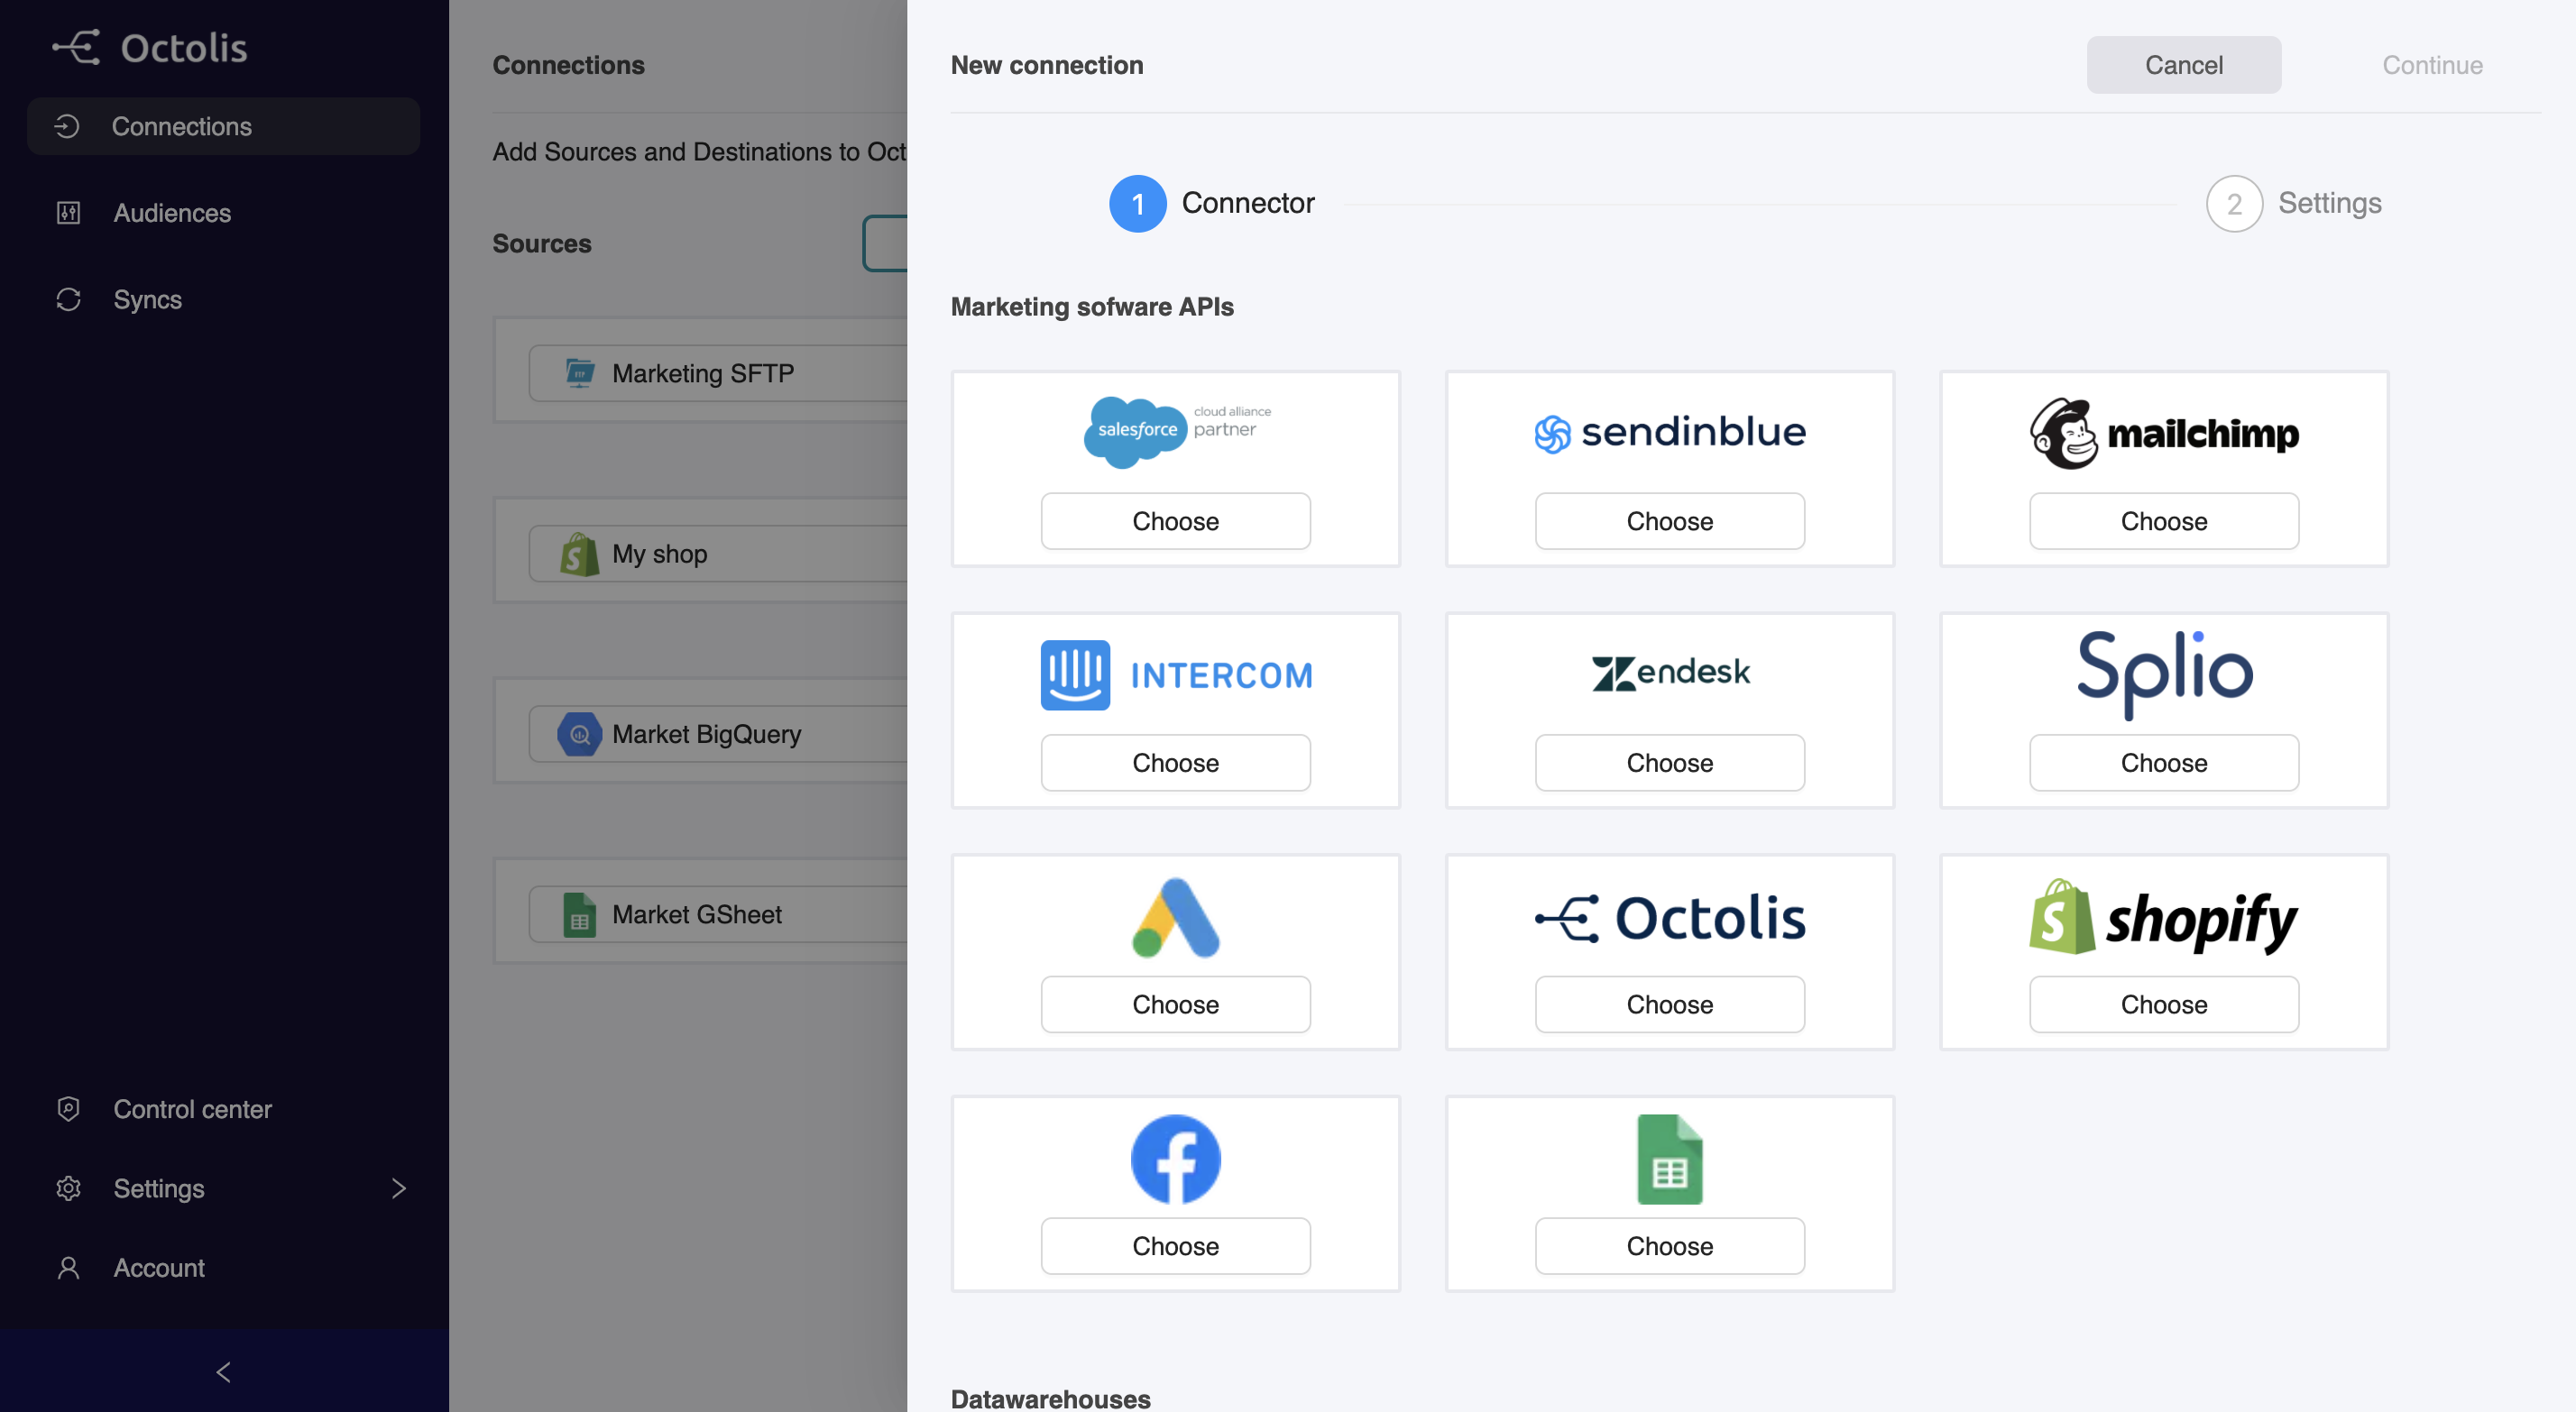
Task: Click the Marketing sofware APIs heading
Action: click(1092, 306)
